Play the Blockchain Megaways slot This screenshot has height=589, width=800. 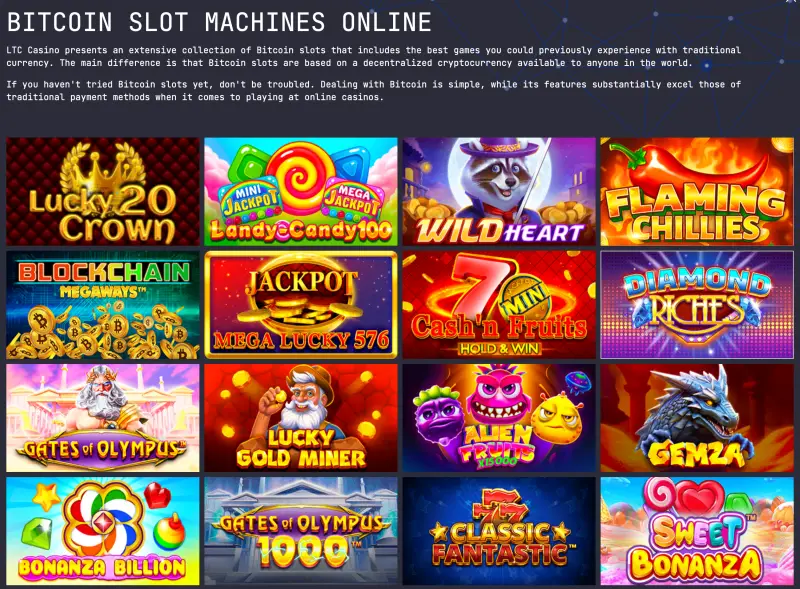(103, 305)
